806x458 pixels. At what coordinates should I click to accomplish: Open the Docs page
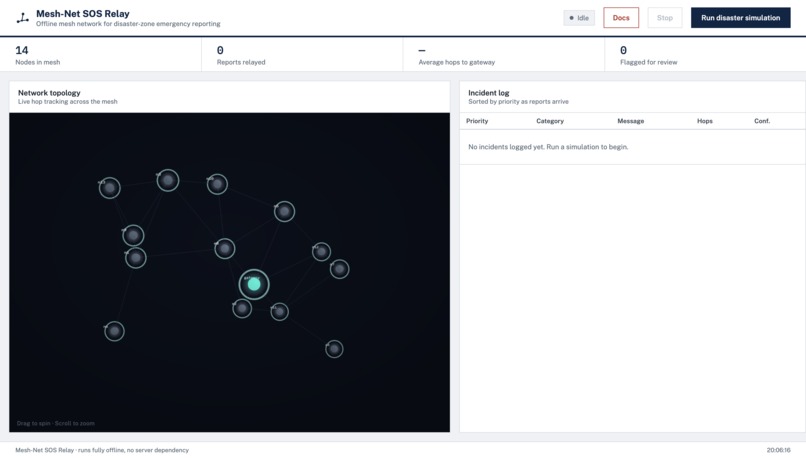[621, 17]
